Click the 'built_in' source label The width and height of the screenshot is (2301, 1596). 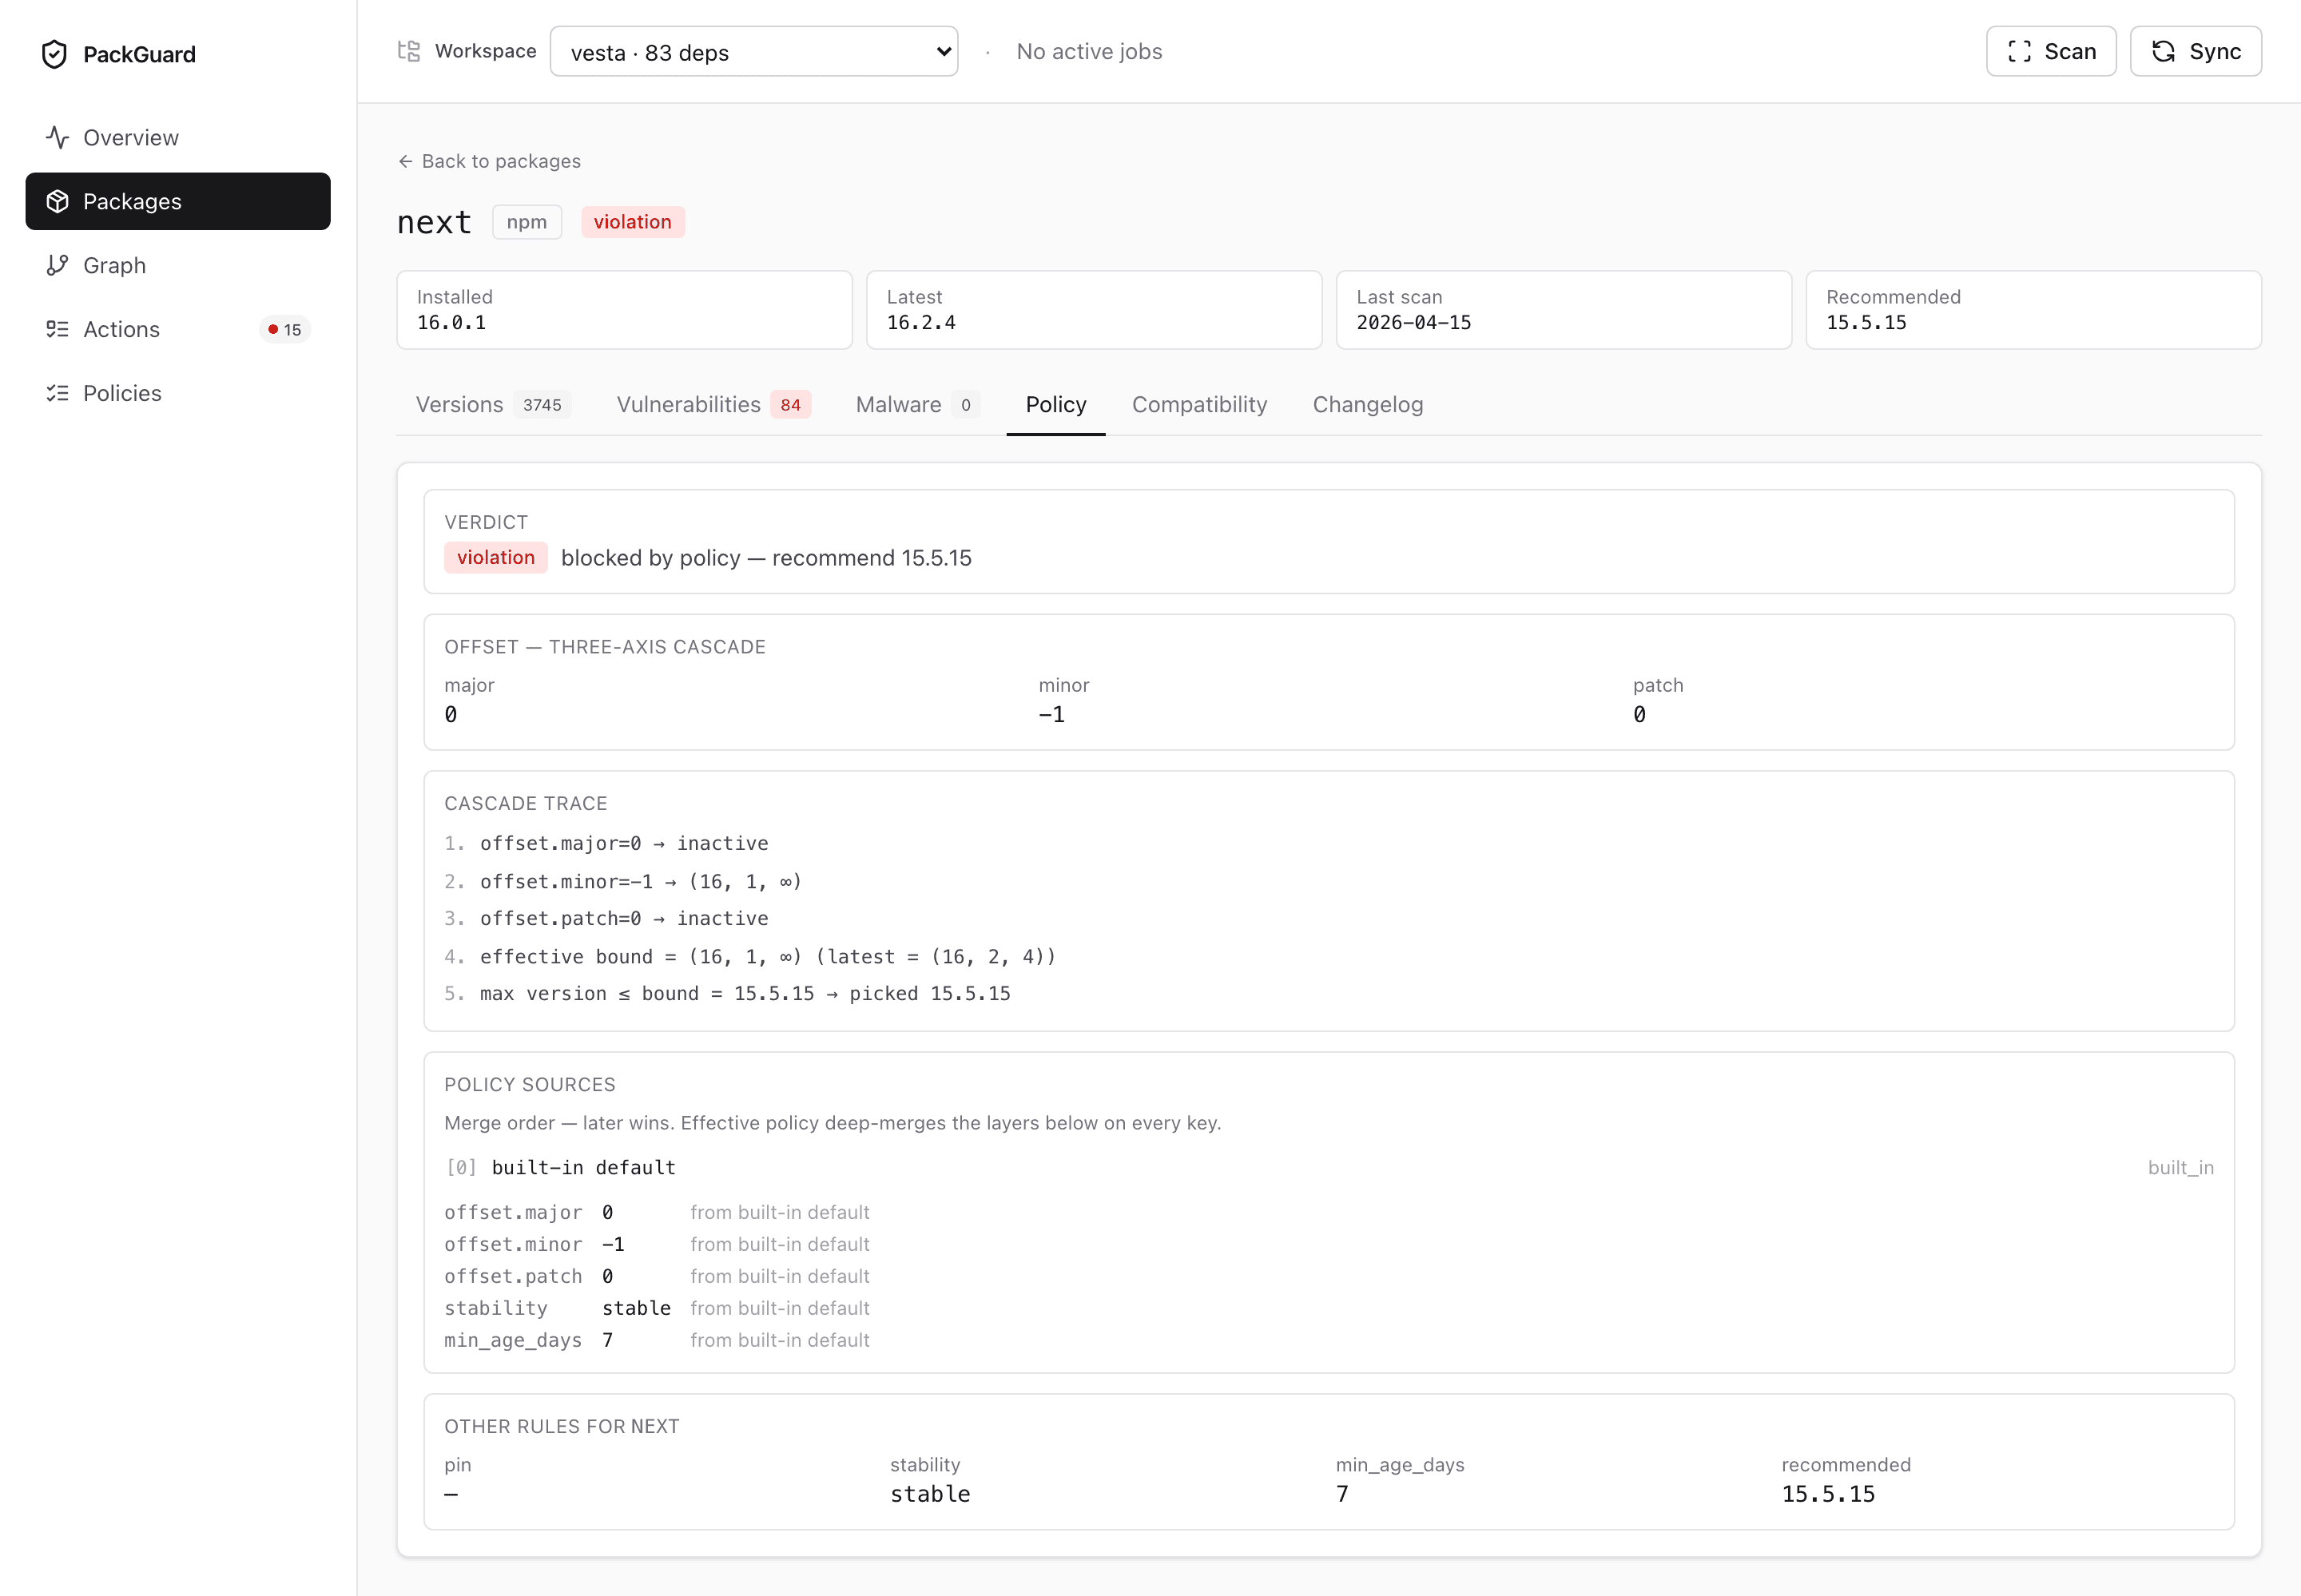[x=2181, y=1167]
